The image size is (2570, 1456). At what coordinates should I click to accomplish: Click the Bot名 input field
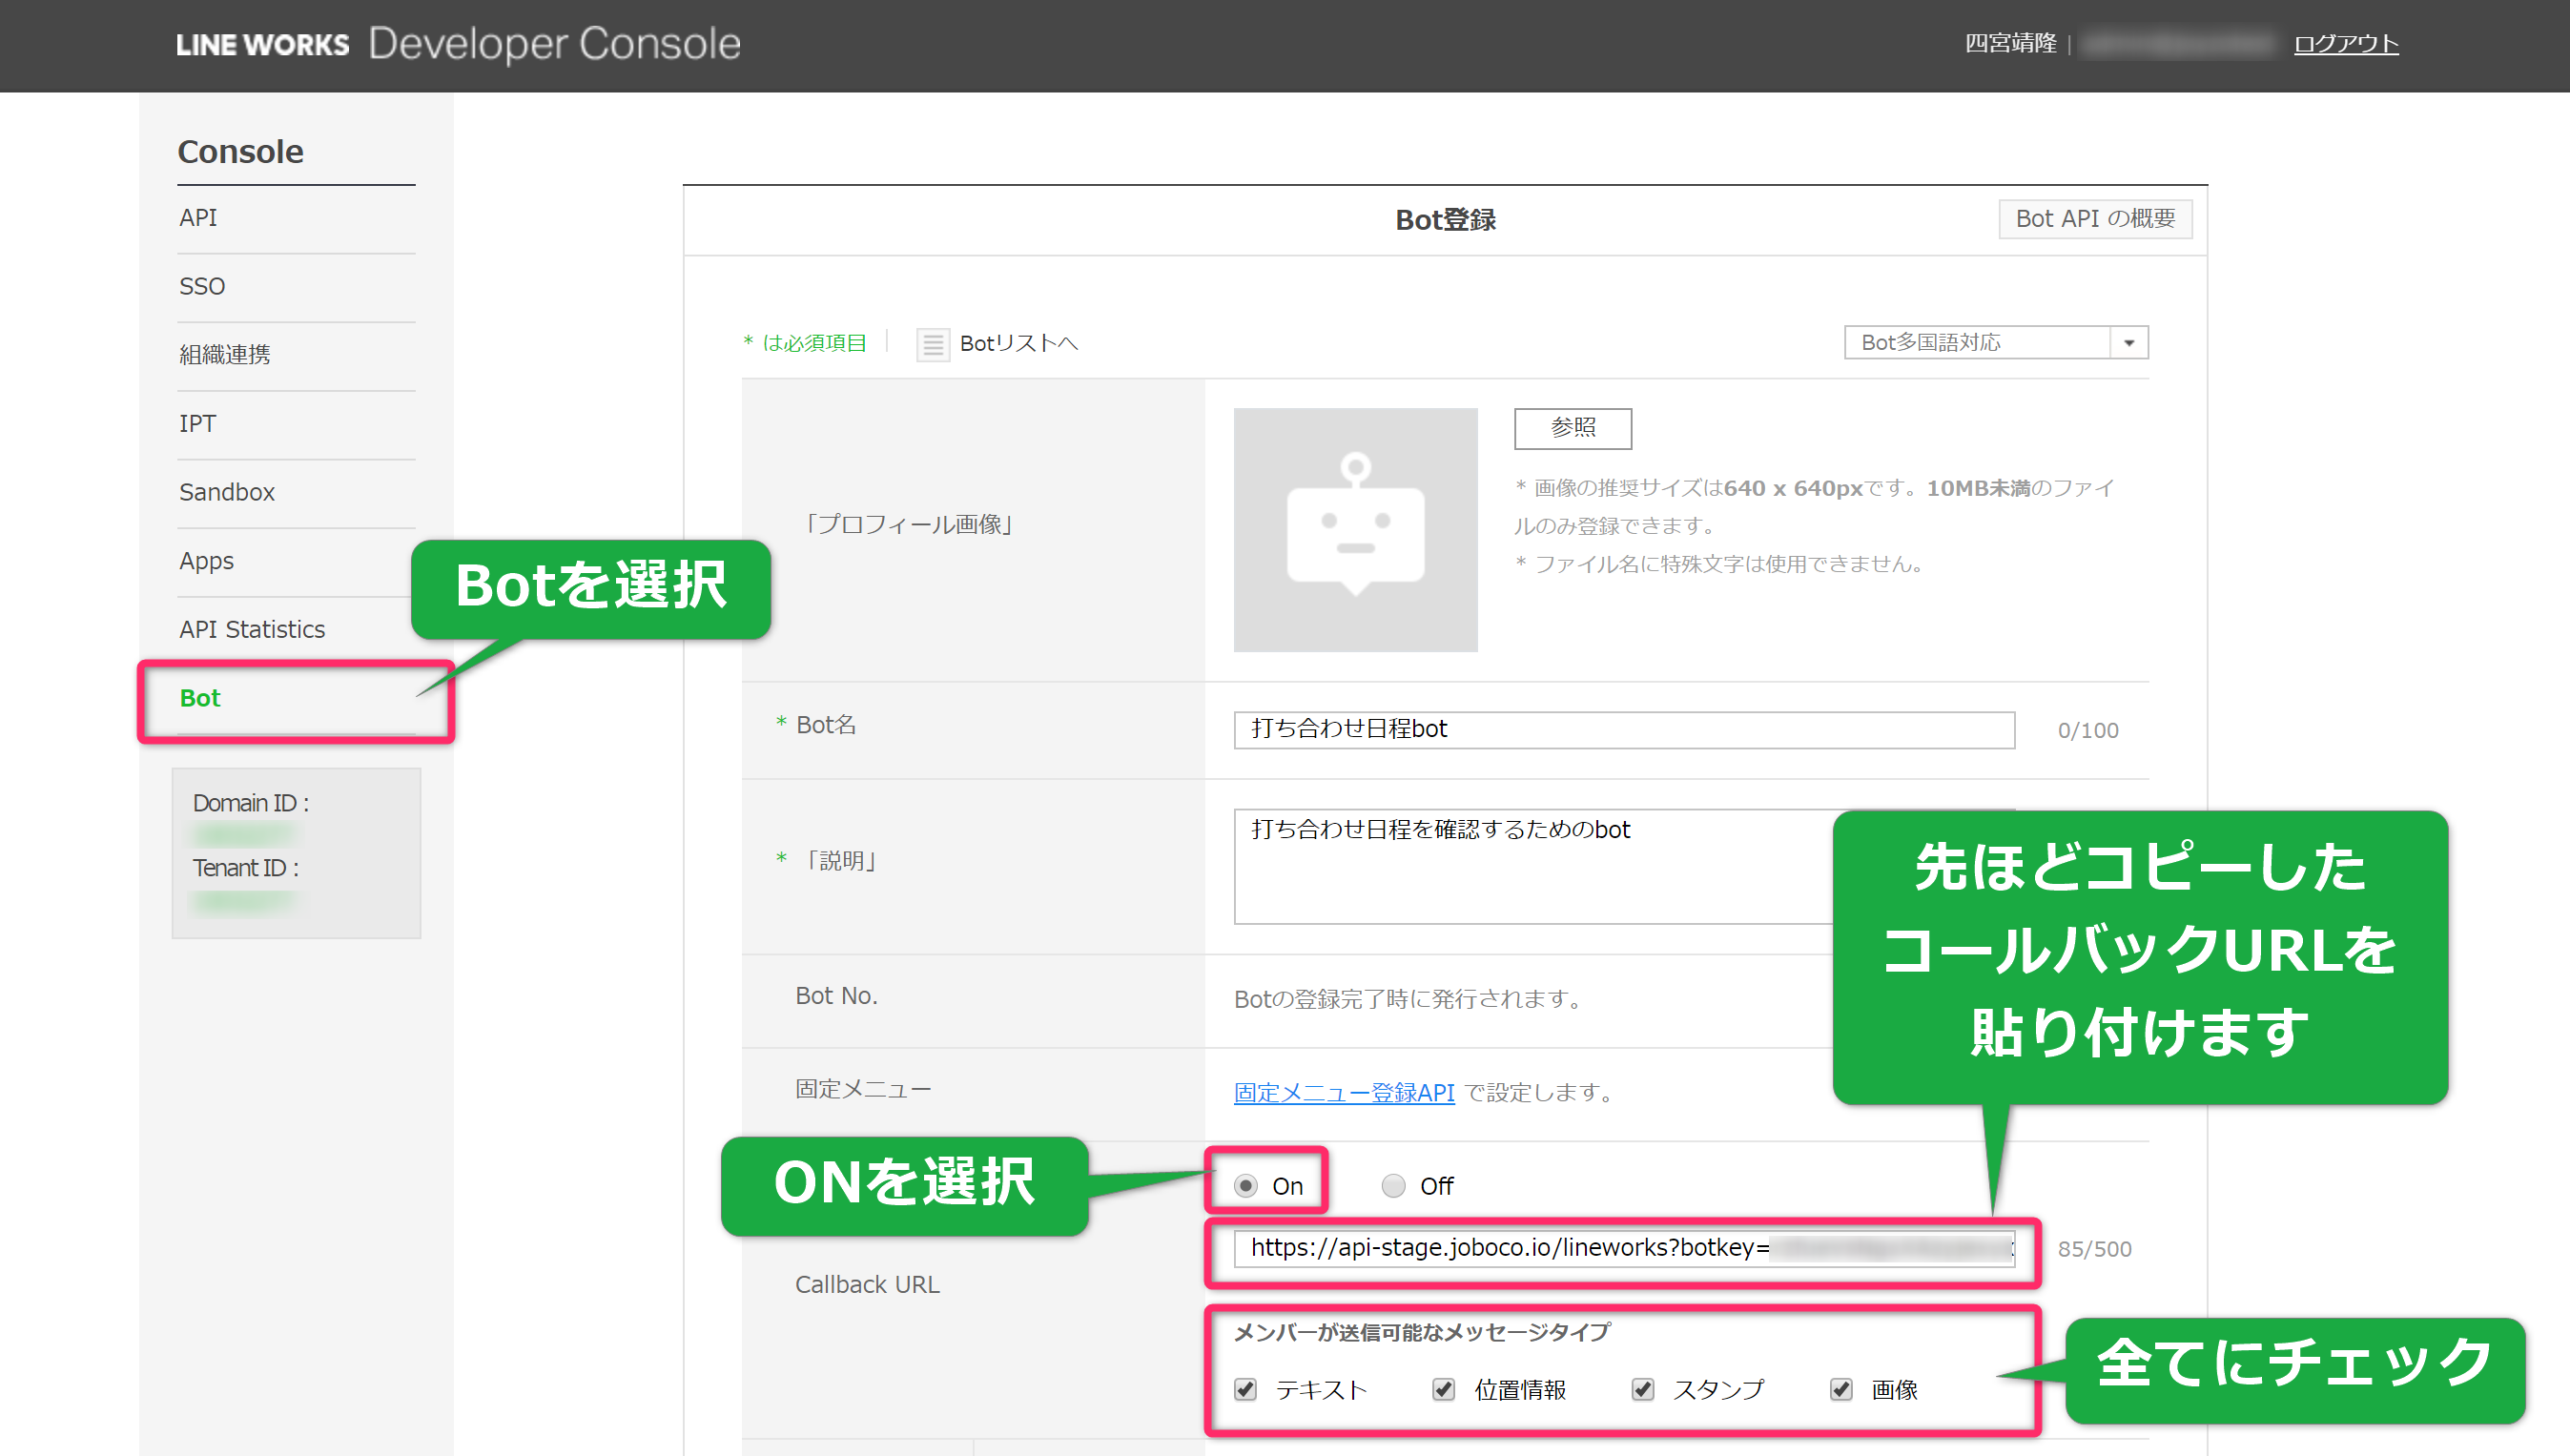(1624, 729)
